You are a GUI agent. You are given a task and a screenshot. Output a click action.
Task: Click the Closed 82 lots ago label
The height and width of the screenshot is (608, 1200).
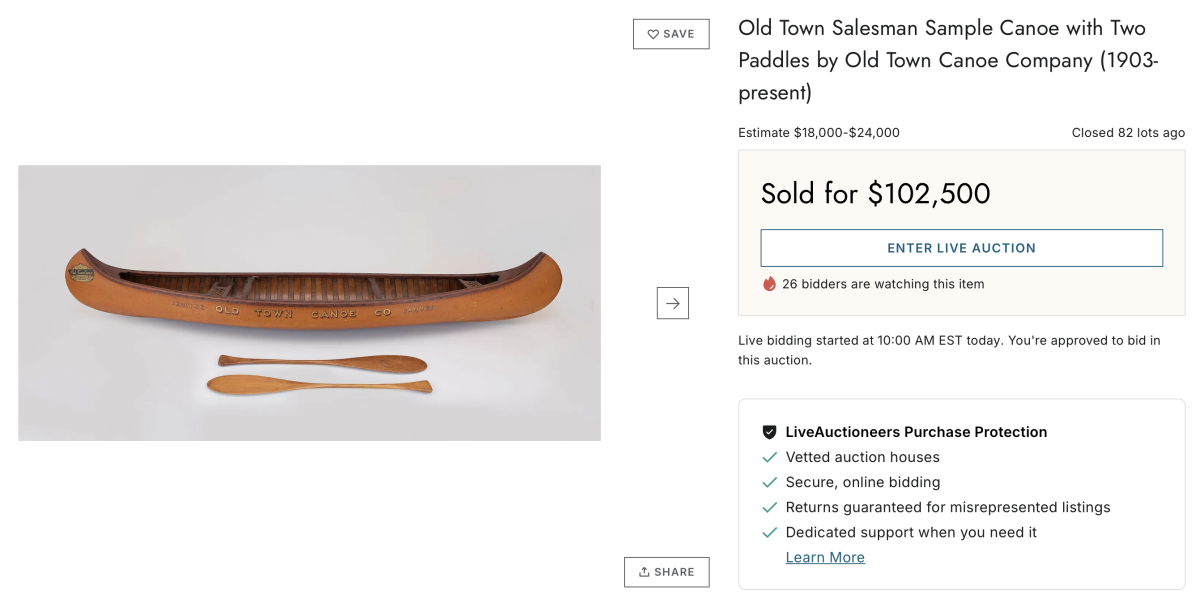tap(1128, 132)
